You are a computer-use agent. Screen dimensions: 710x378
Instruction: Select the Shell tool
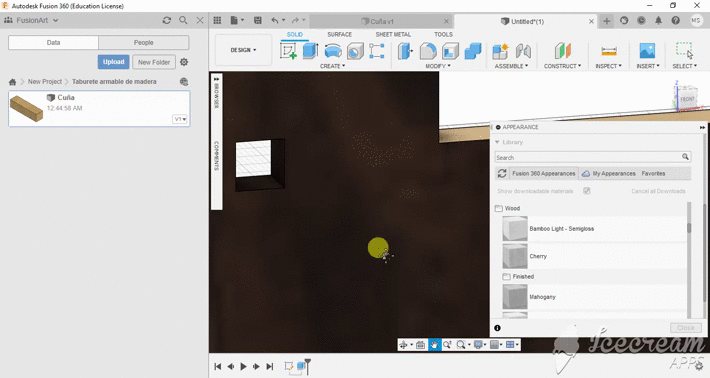pyautogui.click(x=450, y=51)
